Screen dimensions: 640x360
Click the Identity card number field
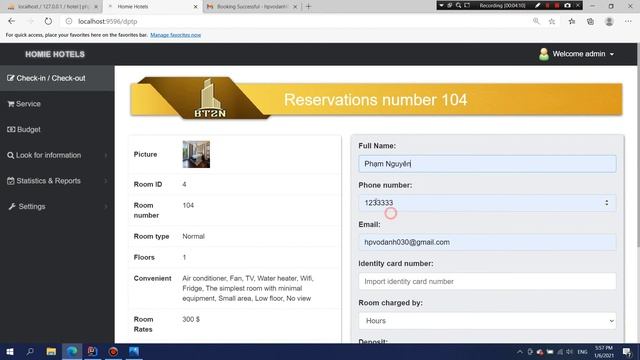click(x=487, y=281)
